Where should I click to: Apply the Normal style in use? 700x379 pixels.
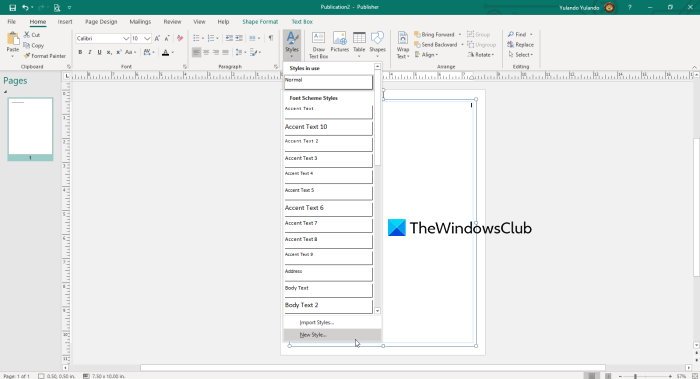328,82
